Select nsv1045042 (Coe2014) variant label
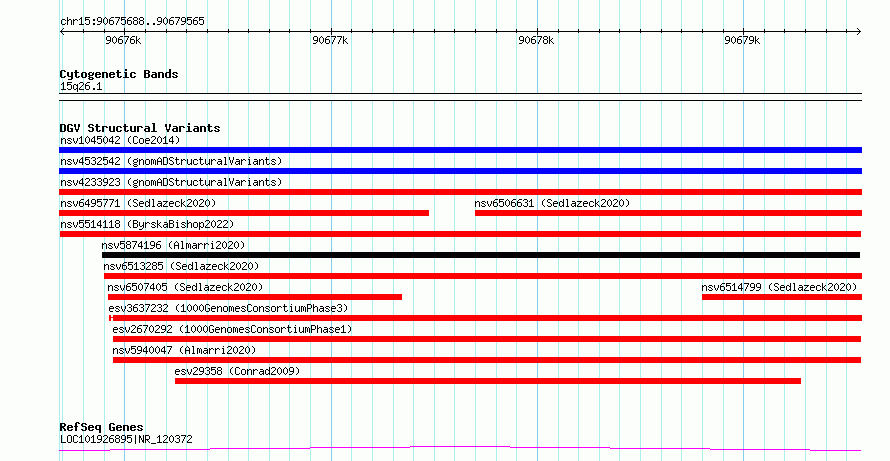Image resolution: width=890 pixels, height=461 pixels. pos(120,140)
